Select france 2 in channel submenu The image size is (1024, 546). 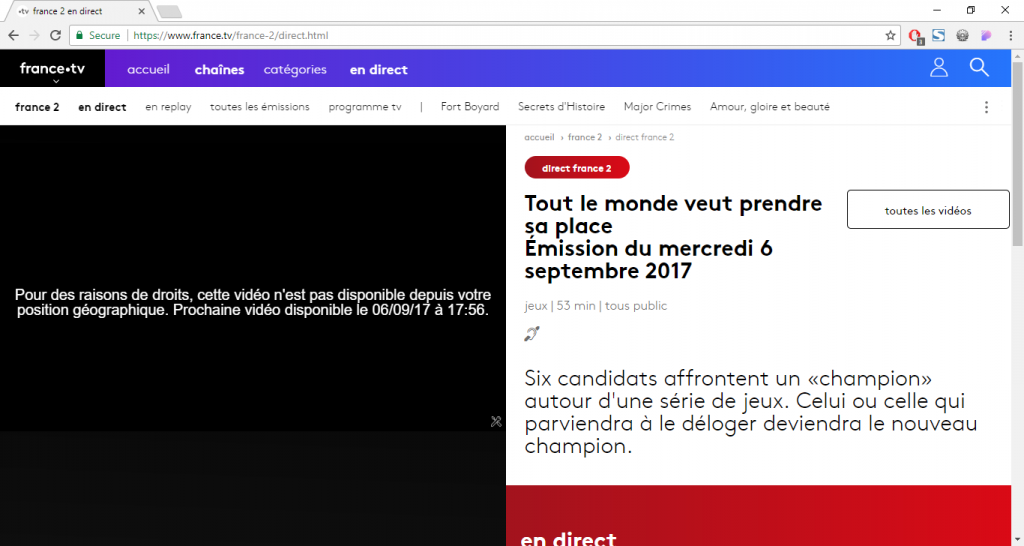coord(37,107)
